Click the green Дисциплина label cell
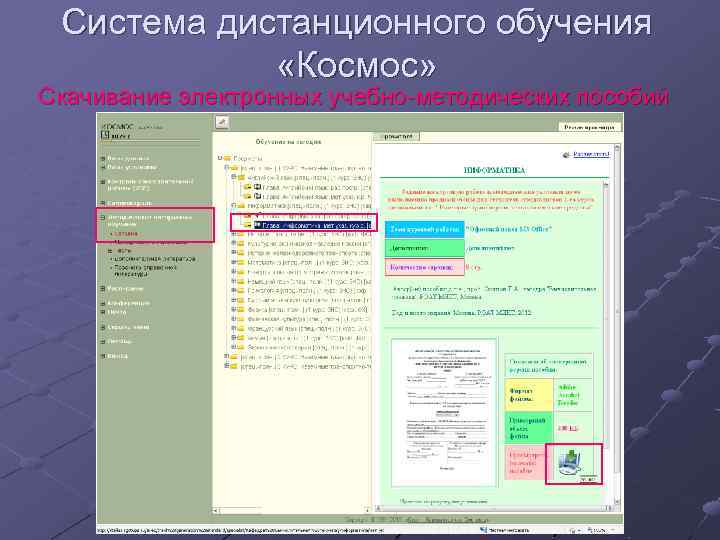720x540 pixels. (425, 248)
